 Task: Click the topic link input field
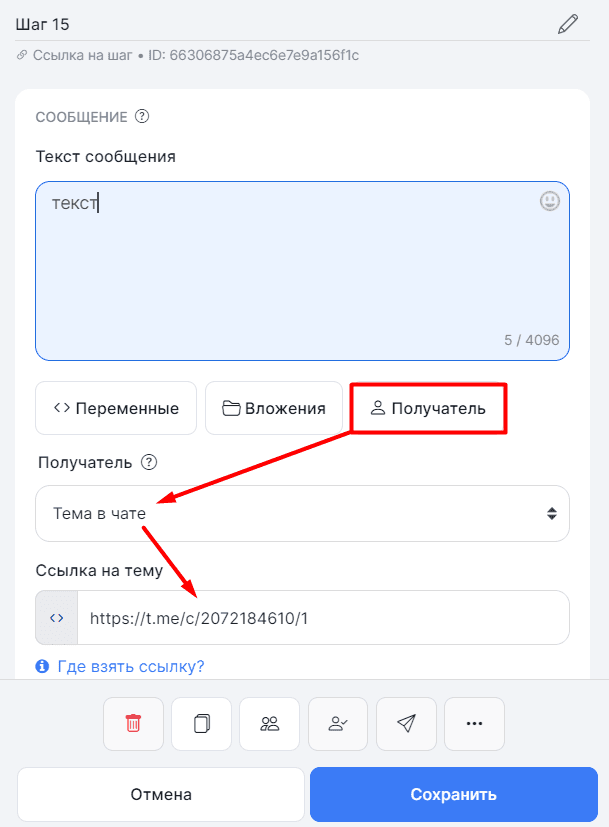pyautogui.click(x=320, y=617)
